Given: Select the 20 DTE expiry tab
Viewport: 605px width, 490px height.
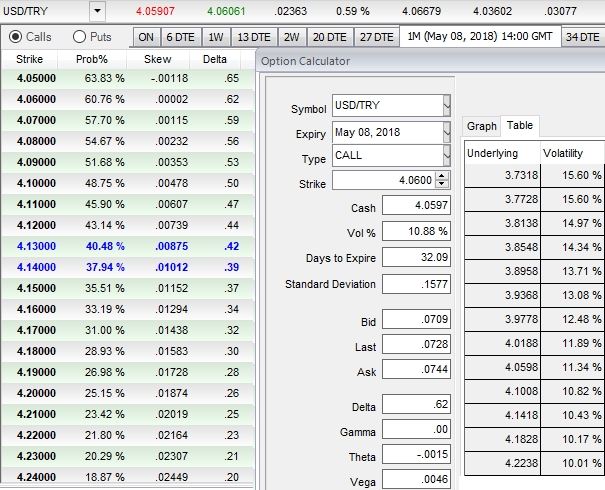Looking at the screenshot, I should (328, 37).
